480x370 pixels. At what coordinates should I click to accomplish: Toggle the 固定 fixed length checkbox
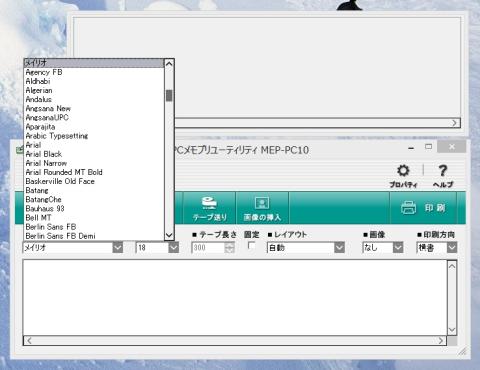(251, 246)
